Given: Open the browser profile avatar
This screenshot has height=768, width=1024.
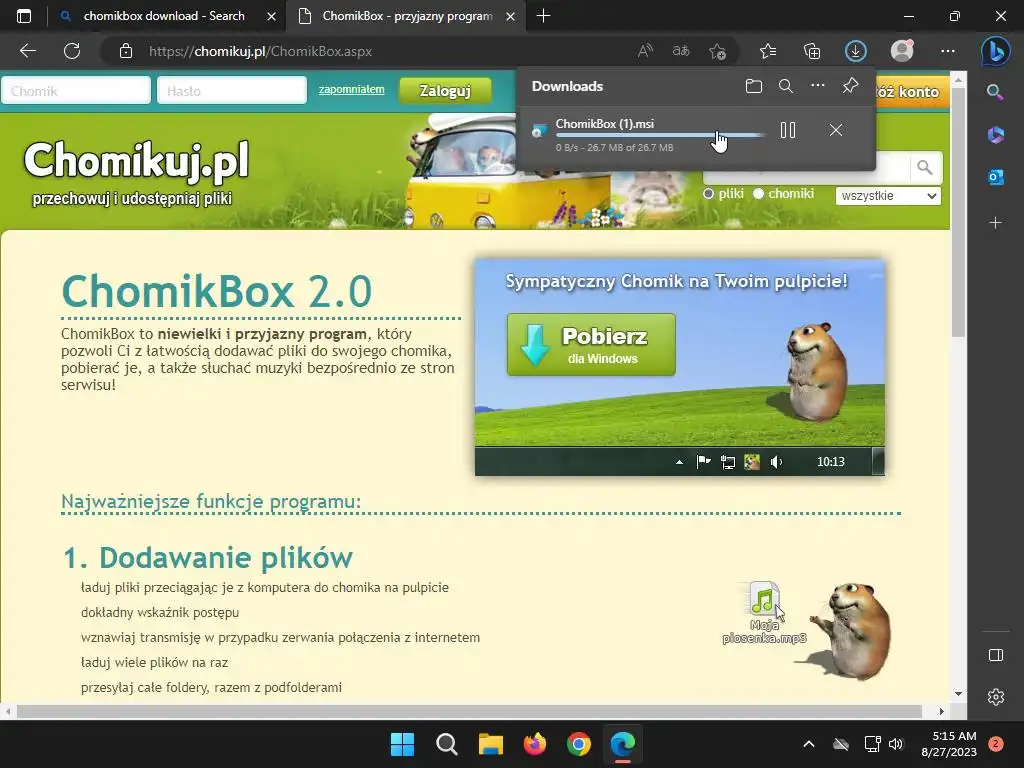Looking at the screenshot, I should [x=902, y=51].
